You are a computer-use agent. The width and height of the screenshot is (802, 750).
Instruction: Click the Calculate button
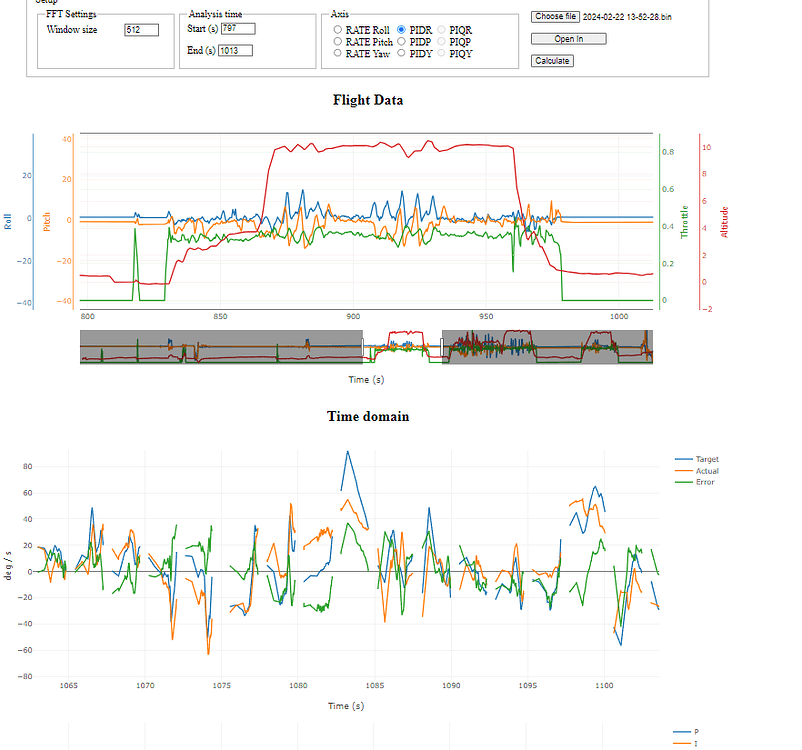[552, 60]
